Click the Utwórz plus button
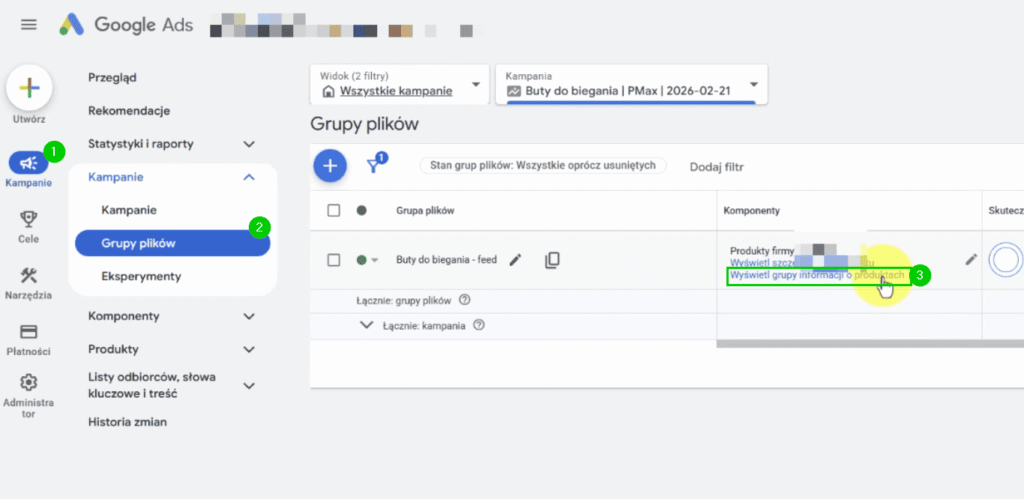 click(x=29, y=88)
